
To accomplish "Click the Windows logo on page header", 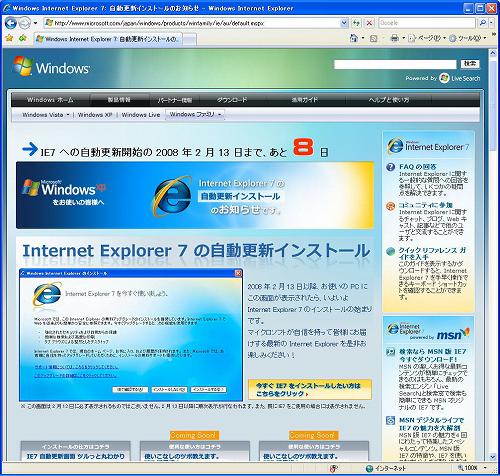I will tap(51, 66).
